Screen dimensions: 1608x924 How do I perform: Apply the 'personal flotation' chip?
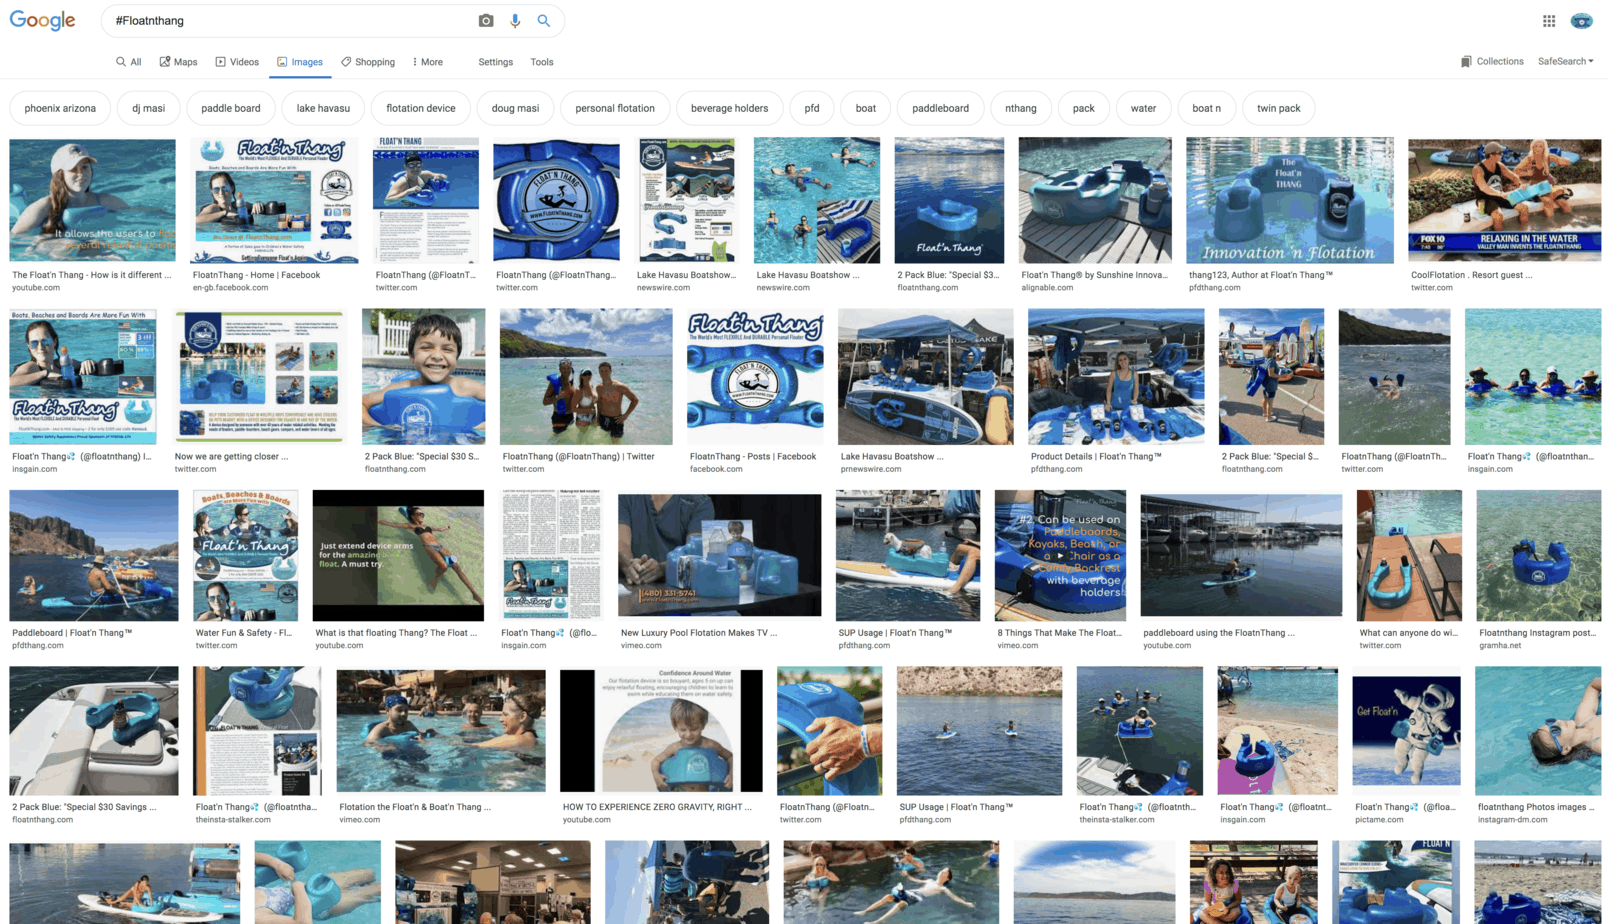[x=615, y=108]
